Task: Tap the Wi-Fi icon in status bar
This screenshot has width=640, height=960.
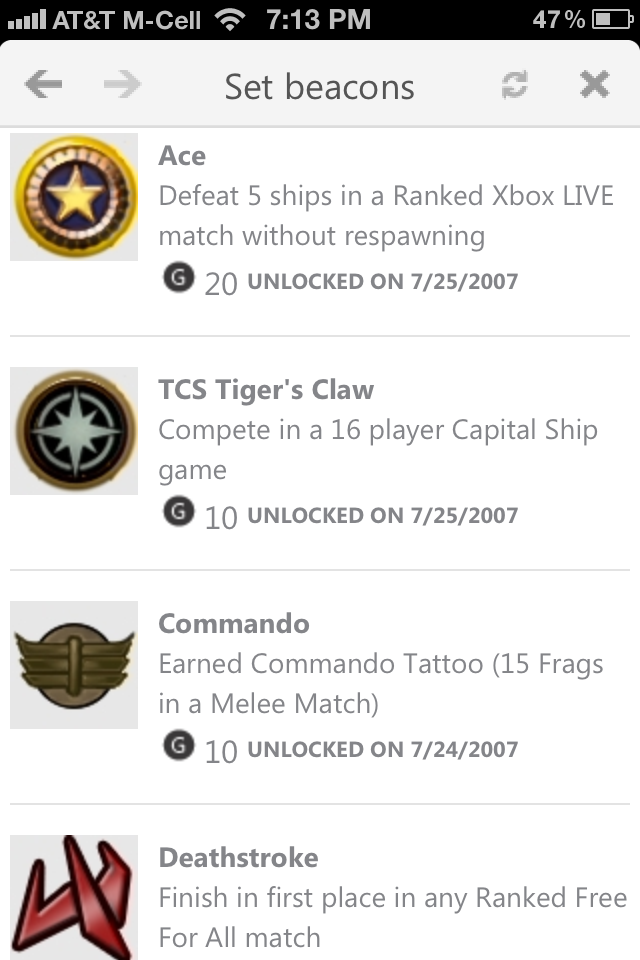Action: pos(232,19)
